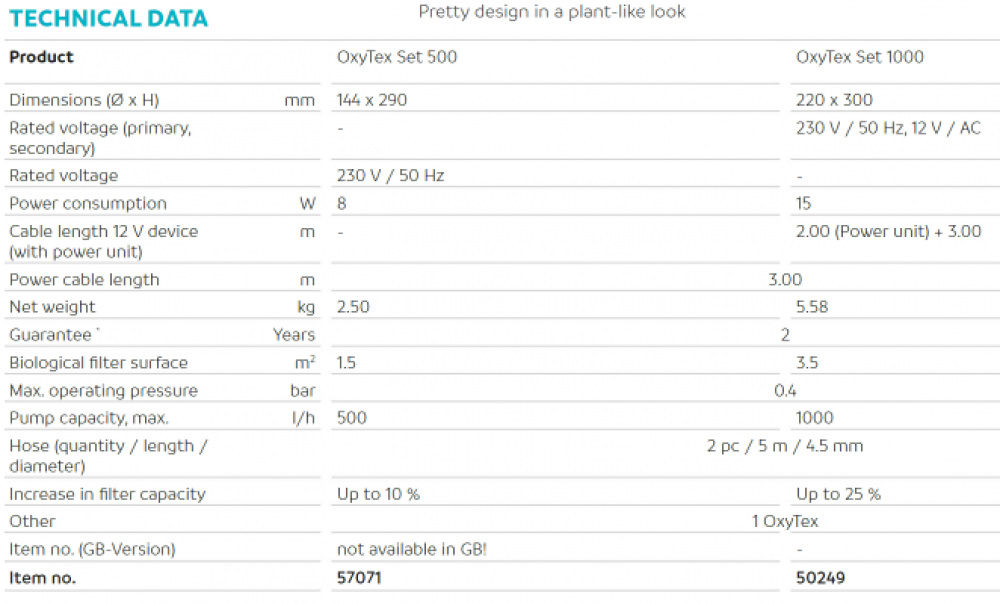Select the OxyTex Set 1000 column header
This screenshot has width=1000, height=604.
click(859, 57)
